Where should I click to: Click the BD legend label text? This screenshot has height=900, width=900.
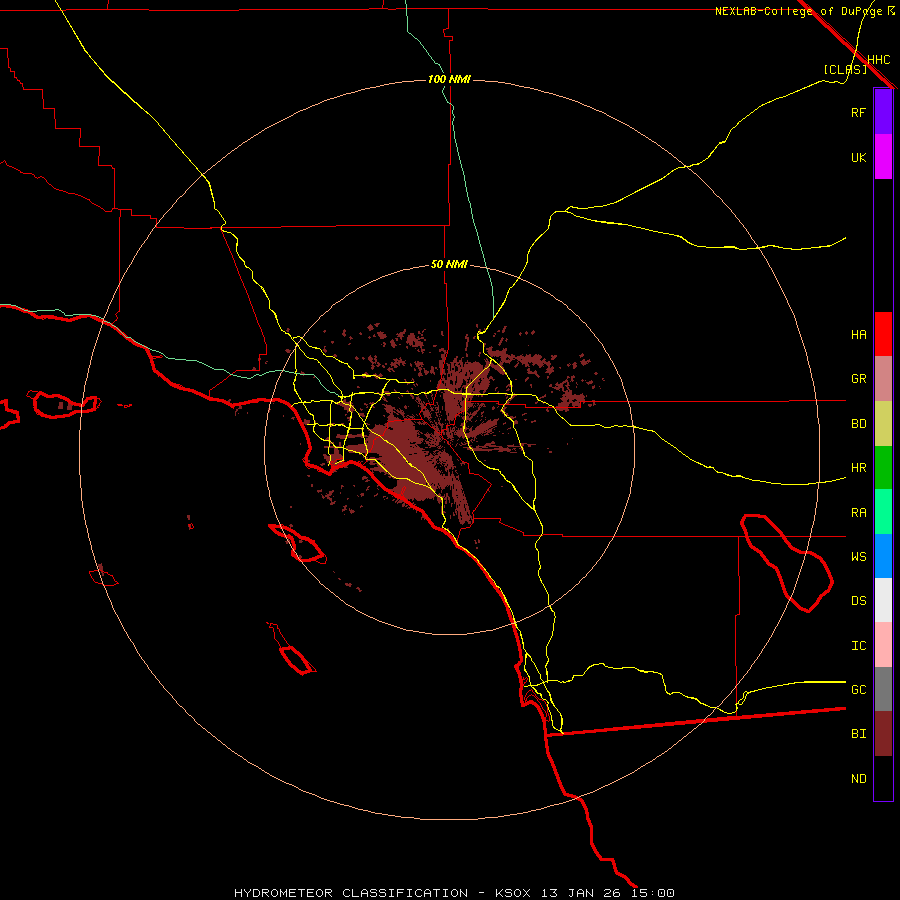858,424
